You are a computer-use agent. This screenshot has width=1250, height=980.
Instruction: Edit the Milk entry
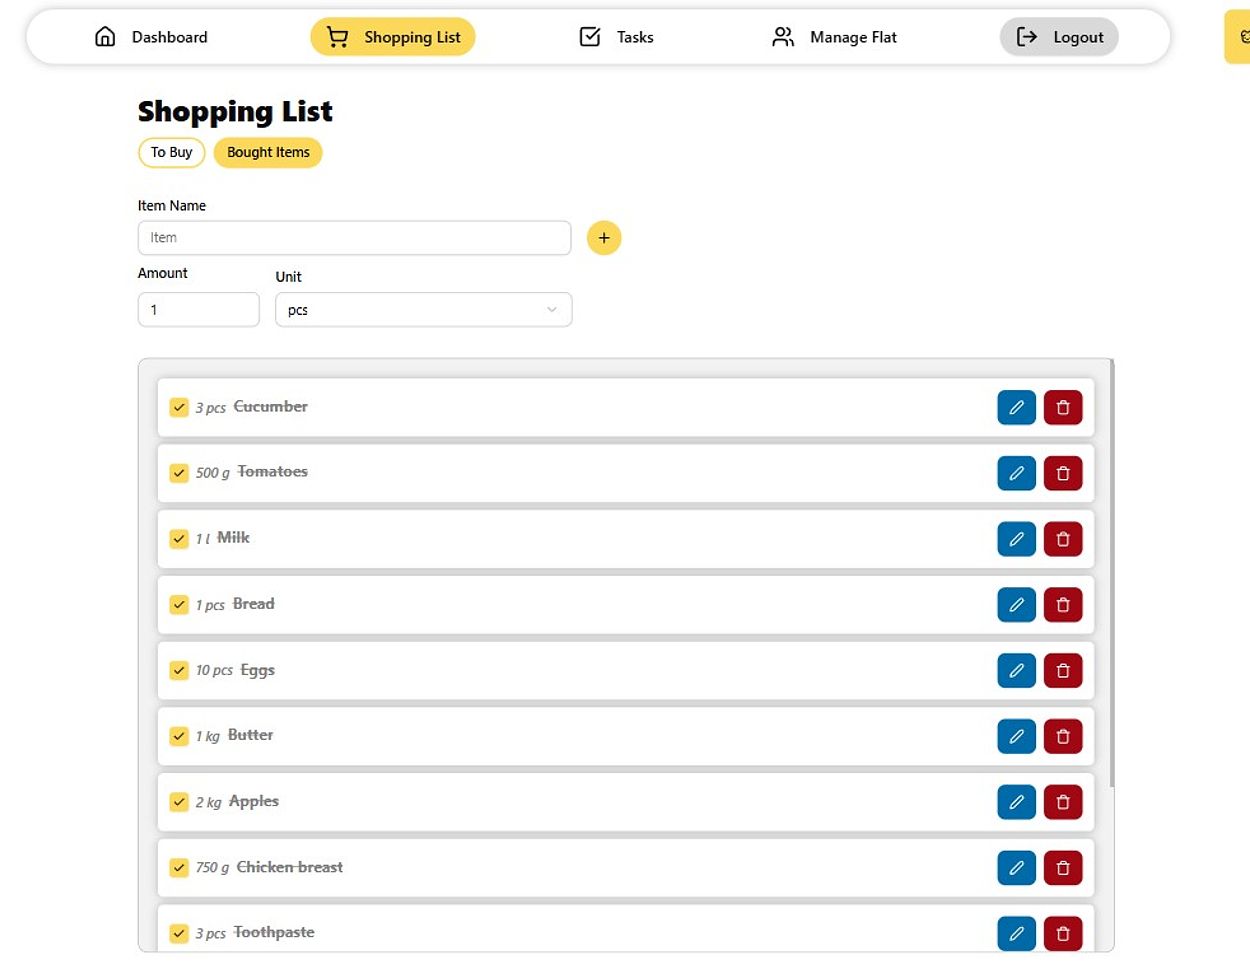1016,539
